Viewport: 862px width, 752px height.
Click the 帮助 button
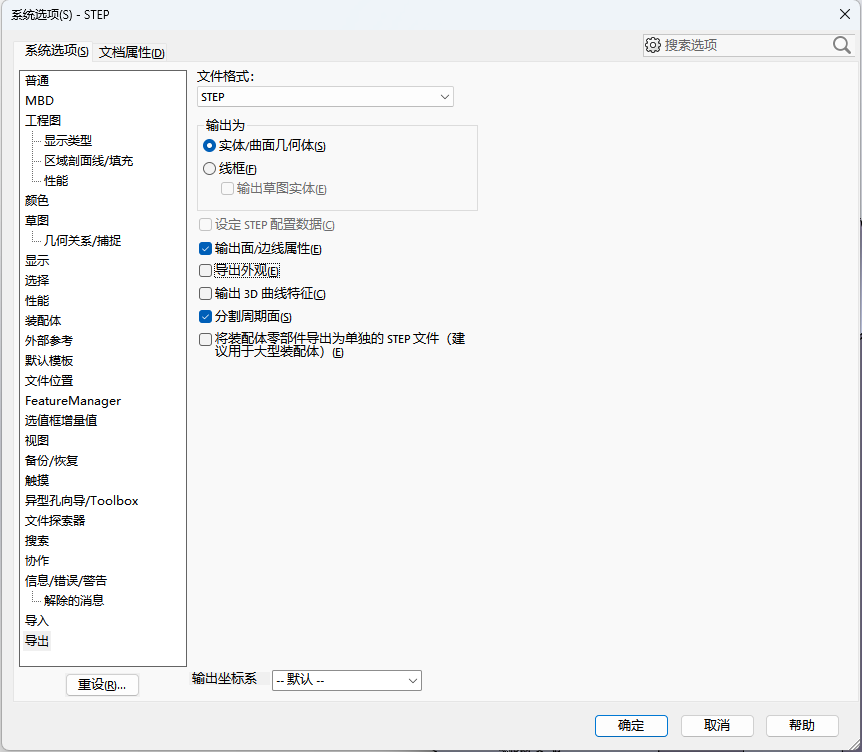coord(802,726)
